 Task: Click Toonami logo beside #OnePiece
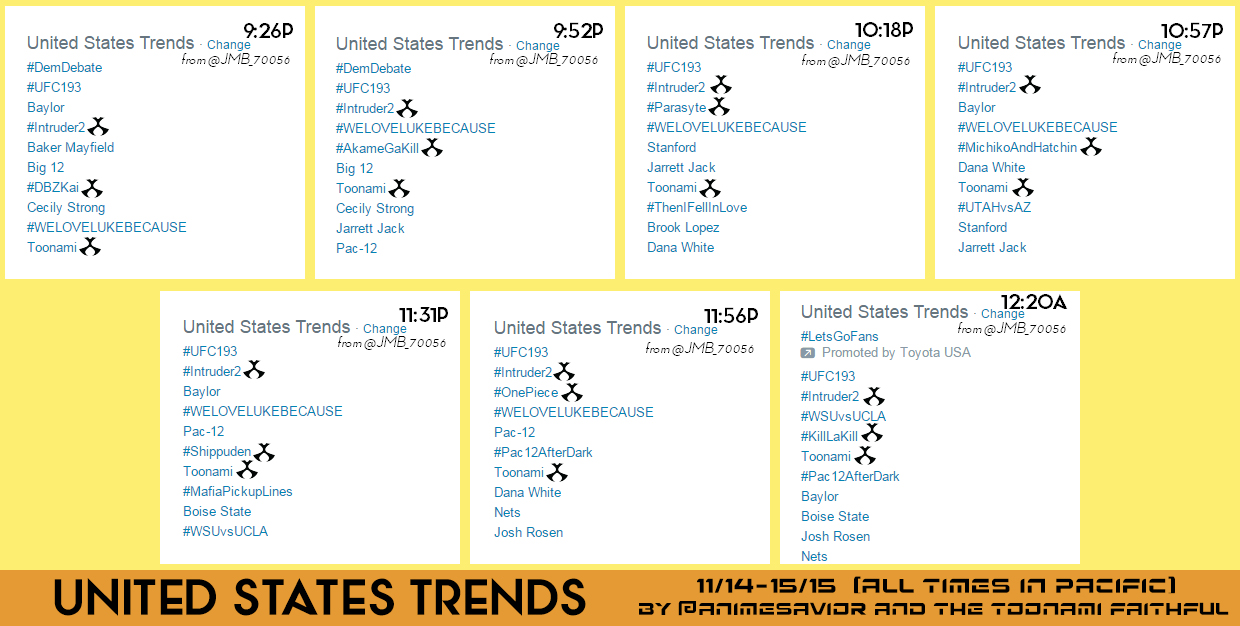[572, 392]
